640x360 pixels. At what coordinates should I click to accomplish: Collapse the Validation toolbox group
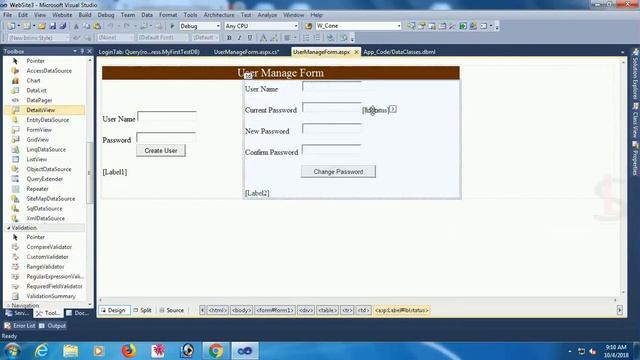[9, 228]
